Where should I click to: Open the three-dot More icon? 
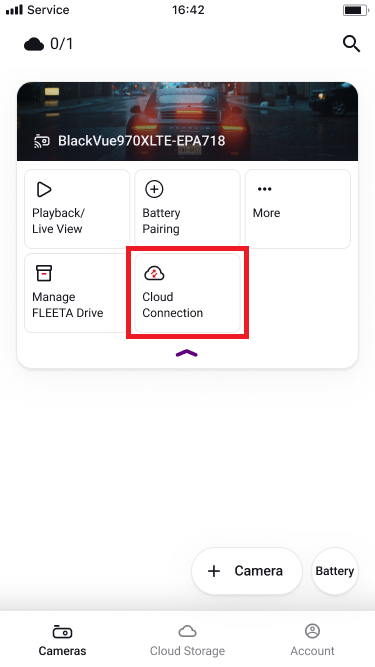[264, 189]
